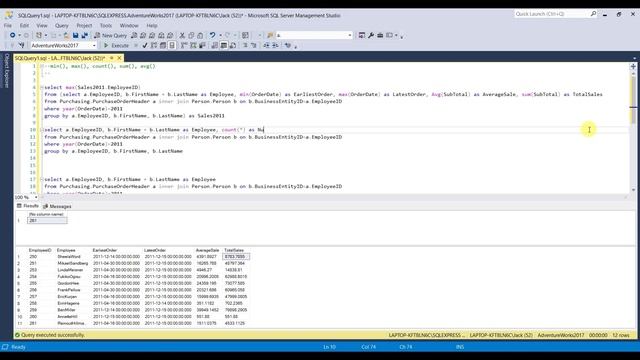Click the Execute button

click(x=116, y=46)
